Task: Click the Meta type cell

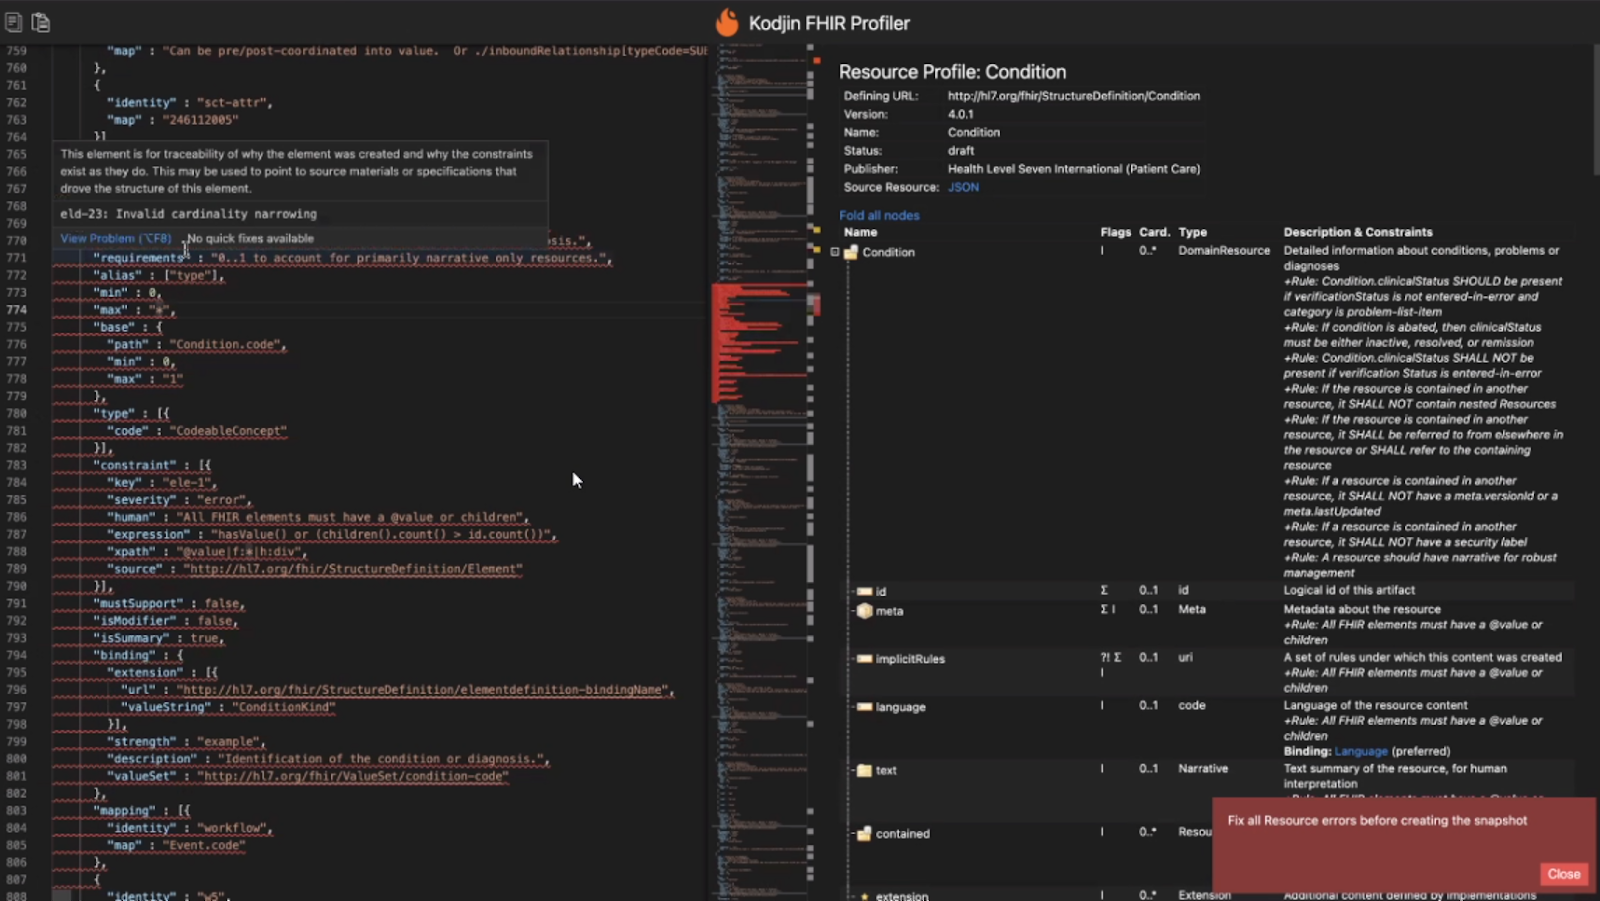Action: click(x=1192, y=609)
